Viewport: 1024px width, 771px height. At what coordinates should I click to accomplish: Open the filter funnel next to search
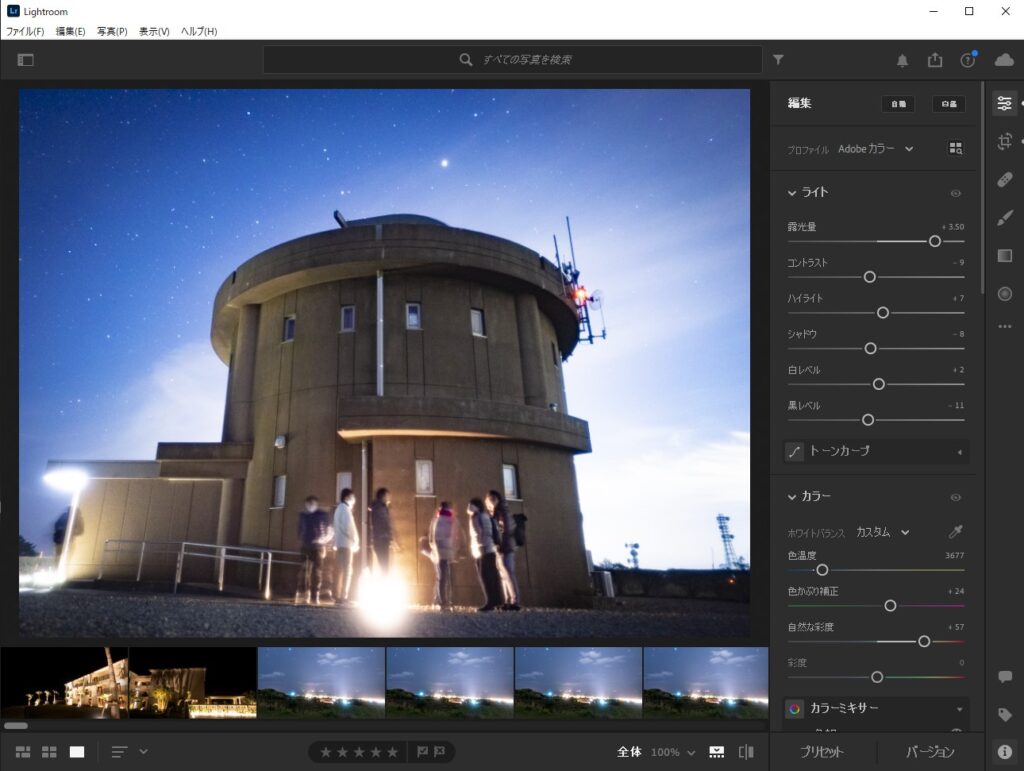(778, 60)
